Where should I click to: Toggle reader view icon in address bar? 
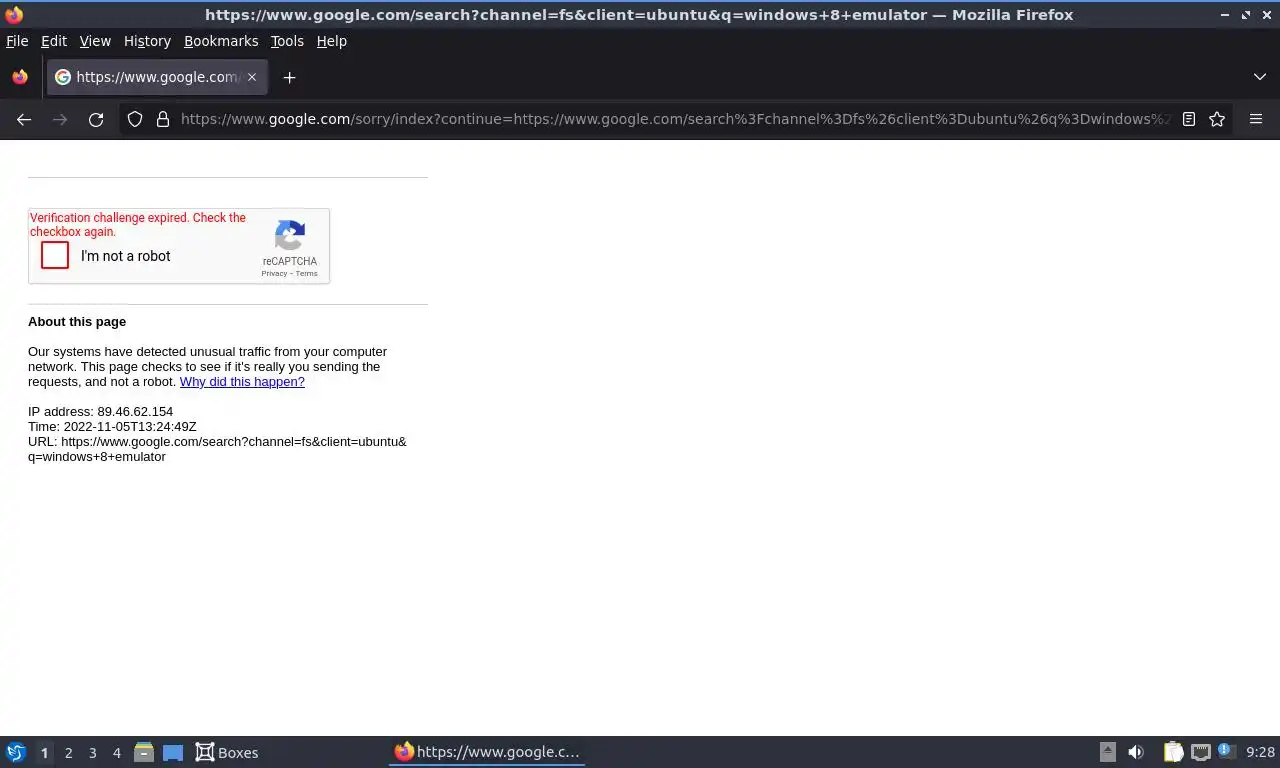click(x=1189, y=119)
